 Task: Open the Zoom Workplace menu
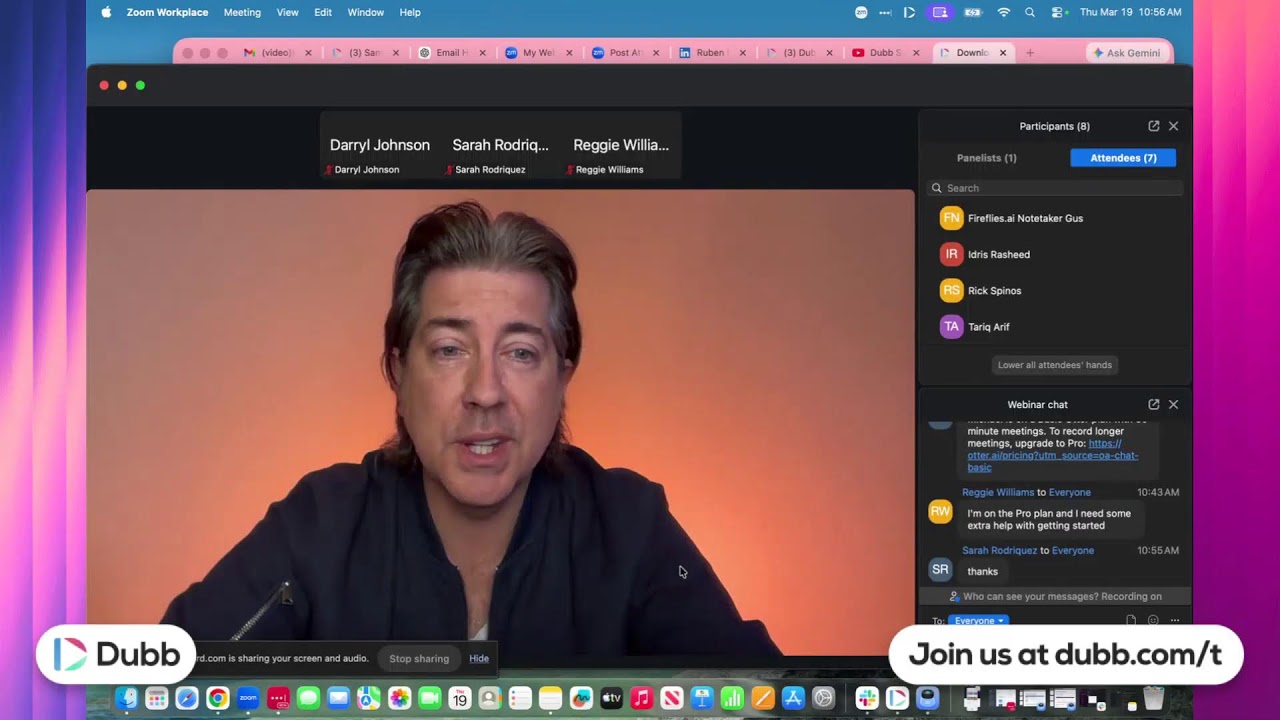167,12
